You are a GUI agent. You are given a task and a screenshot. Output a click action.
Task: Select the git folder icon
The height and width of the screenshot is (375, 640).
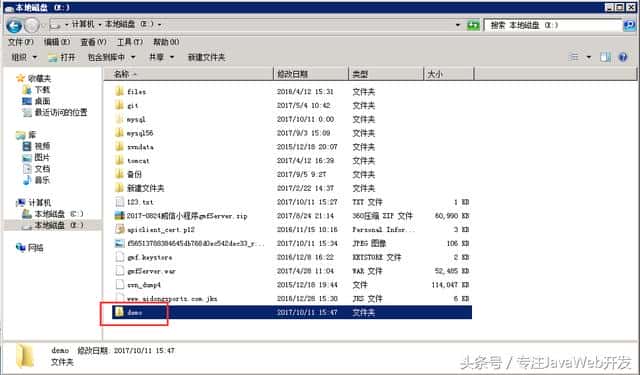(x=119, y=105)
